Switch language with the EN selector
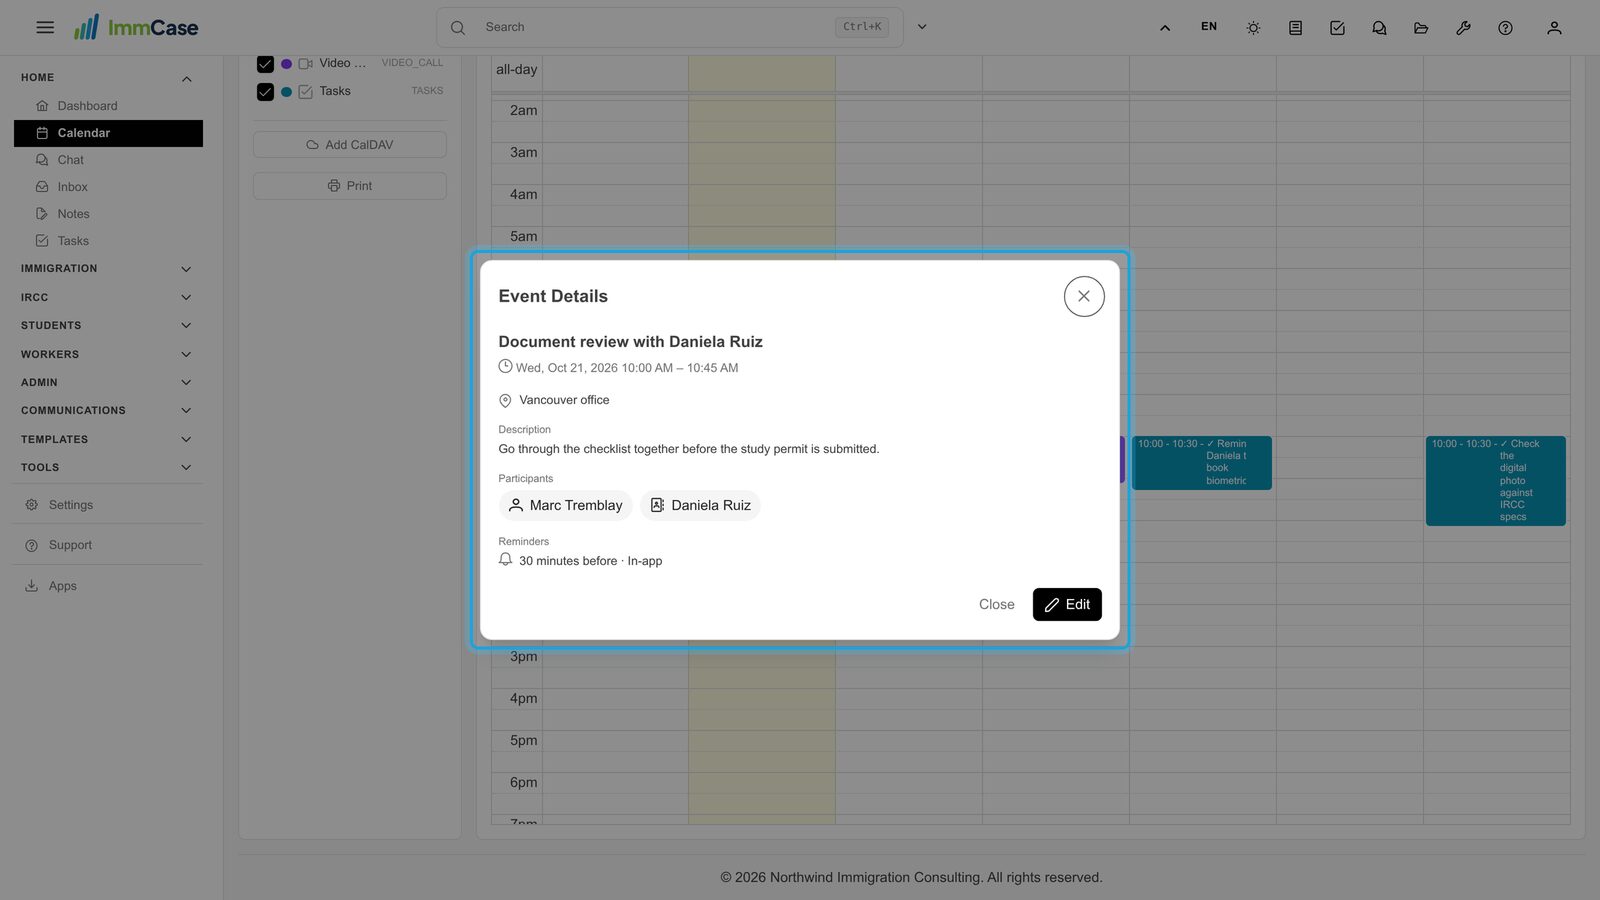 point(1209,27)
